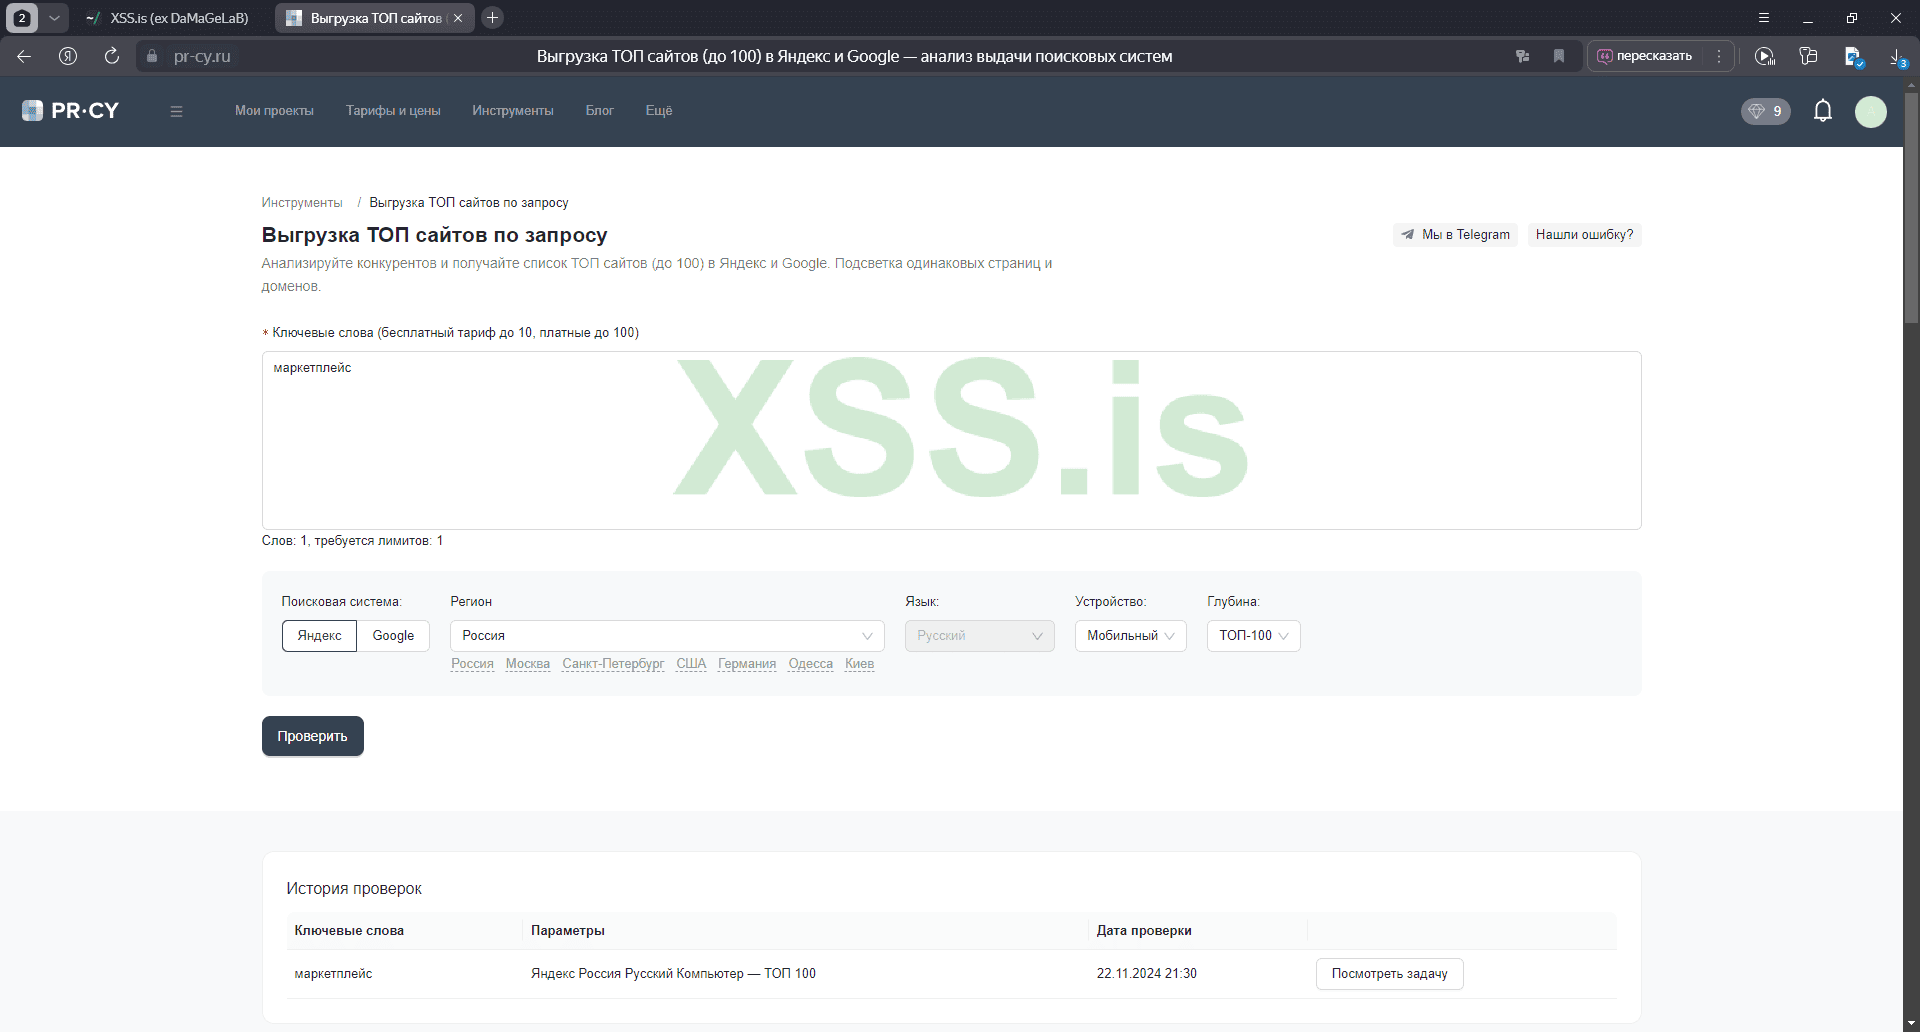Choose the "Германия" quick region link

click(747, 664)
